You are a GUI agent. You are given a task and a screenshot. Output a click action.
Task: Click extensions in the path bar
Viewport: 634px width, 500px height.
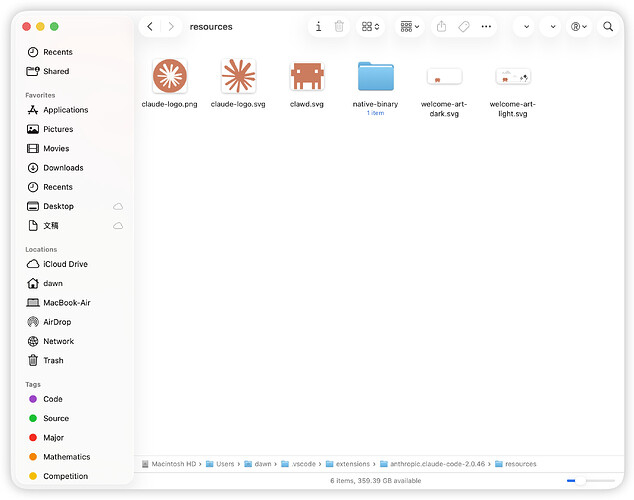point(348,464)
